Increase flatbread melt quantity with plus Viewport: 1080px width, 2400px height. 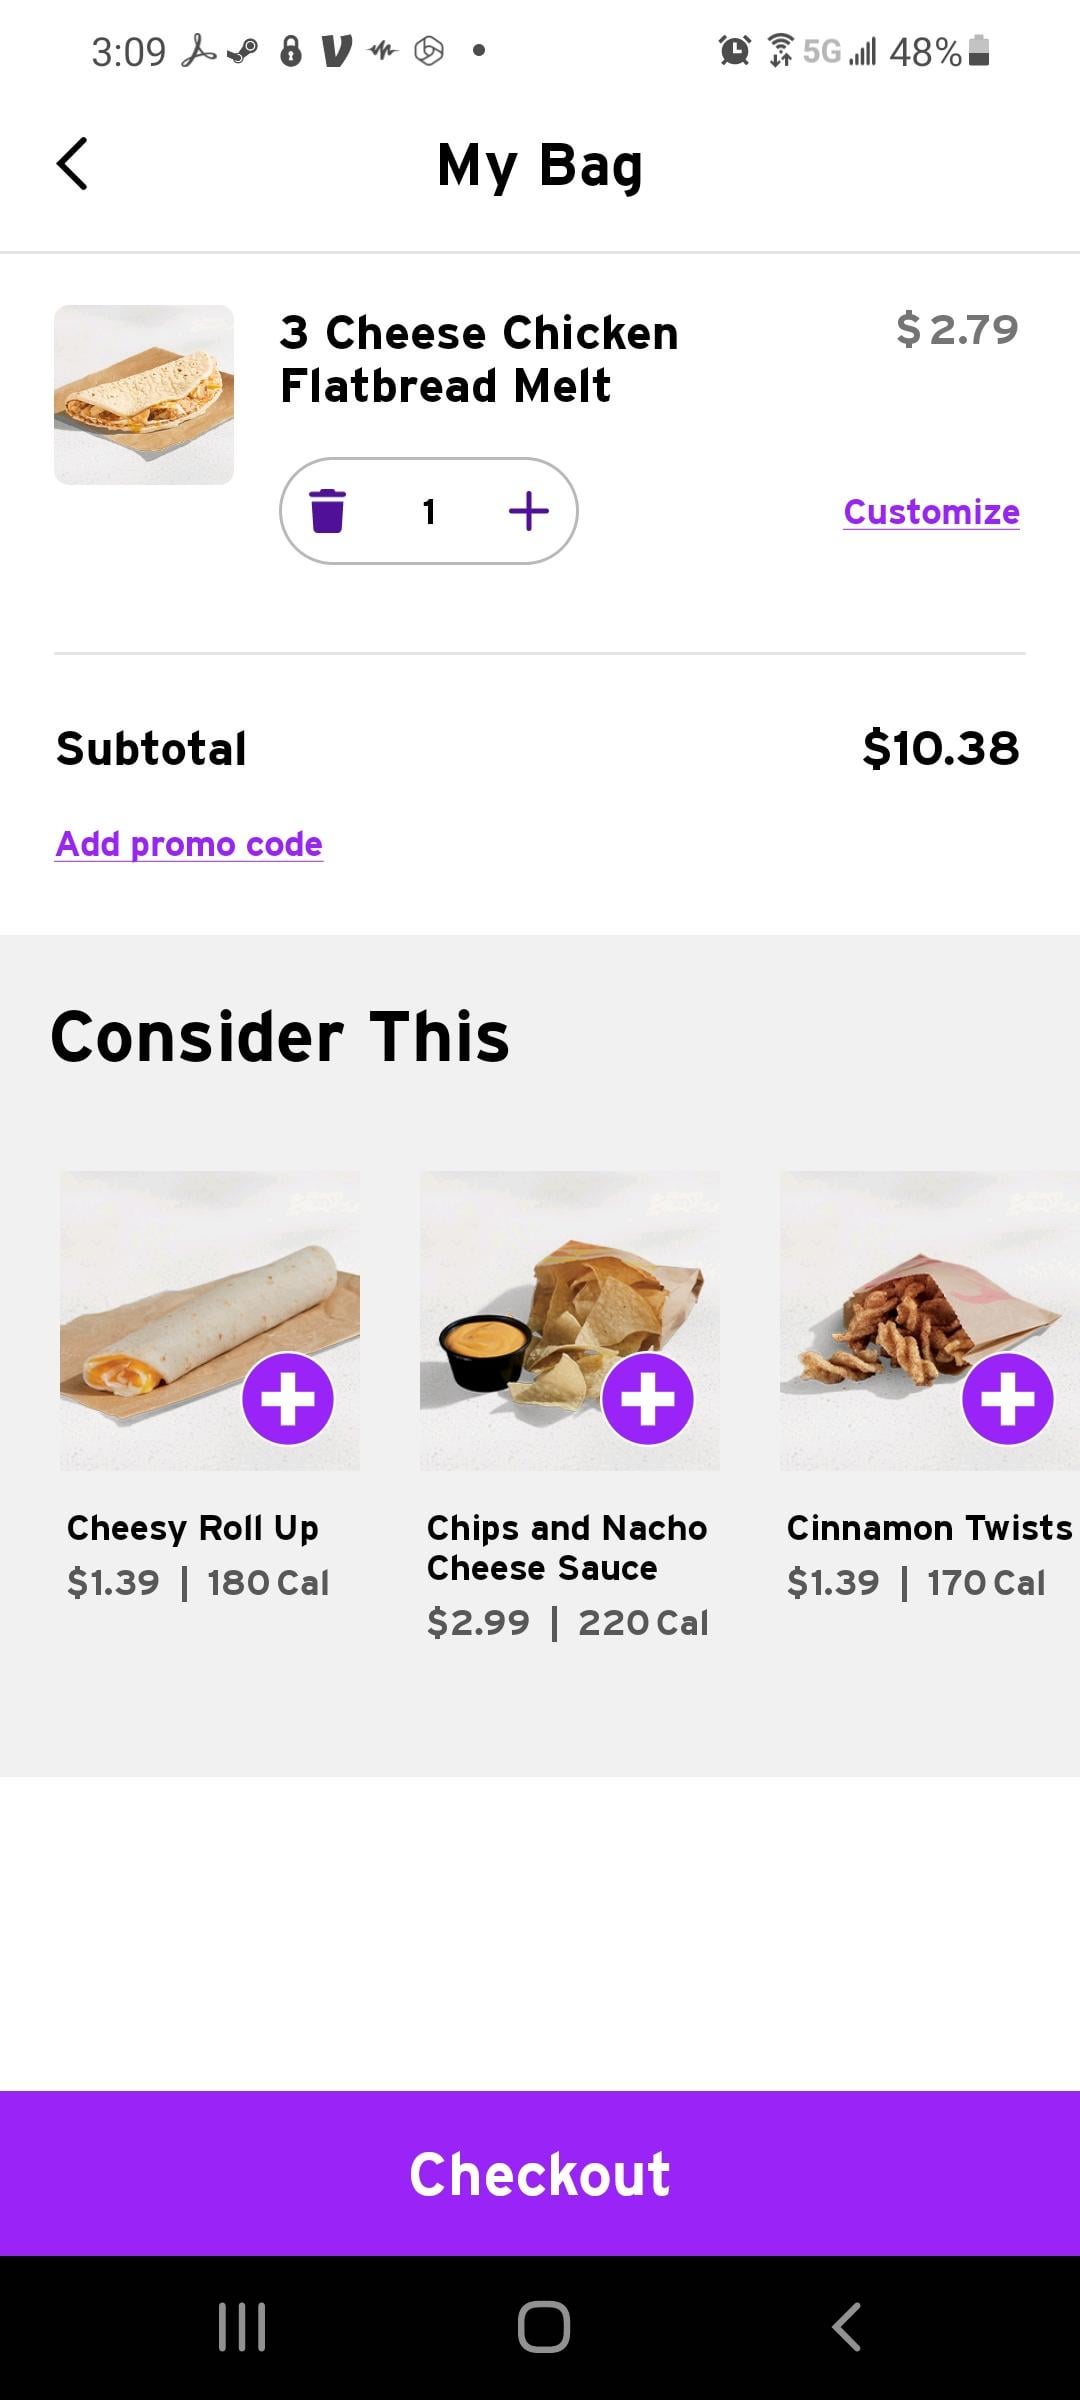click(x=528, y=511)
